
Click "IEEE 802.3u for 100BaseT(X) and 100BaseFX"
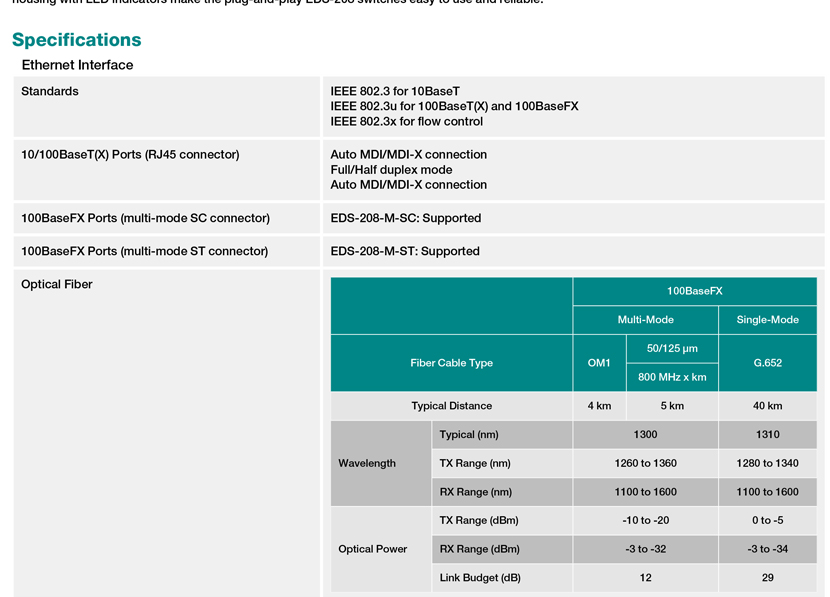454,106
